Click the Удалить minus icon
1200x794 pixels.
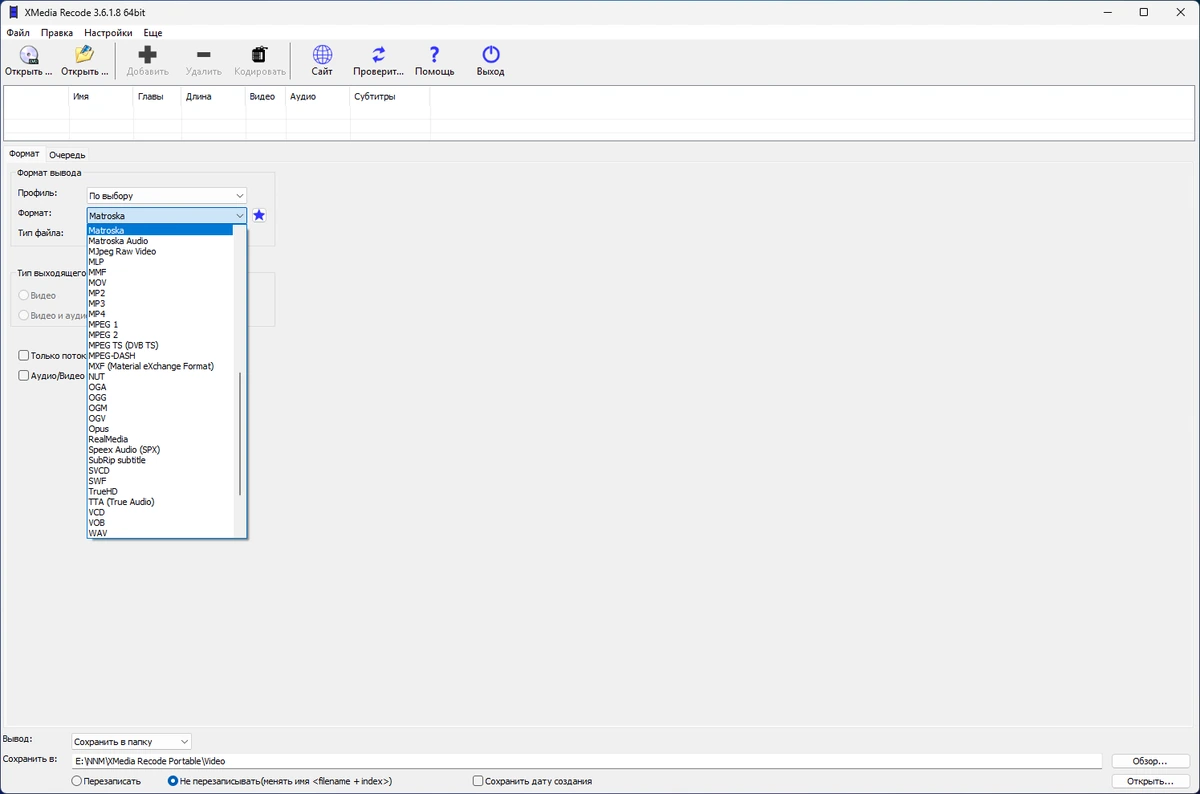click(203, 55)
